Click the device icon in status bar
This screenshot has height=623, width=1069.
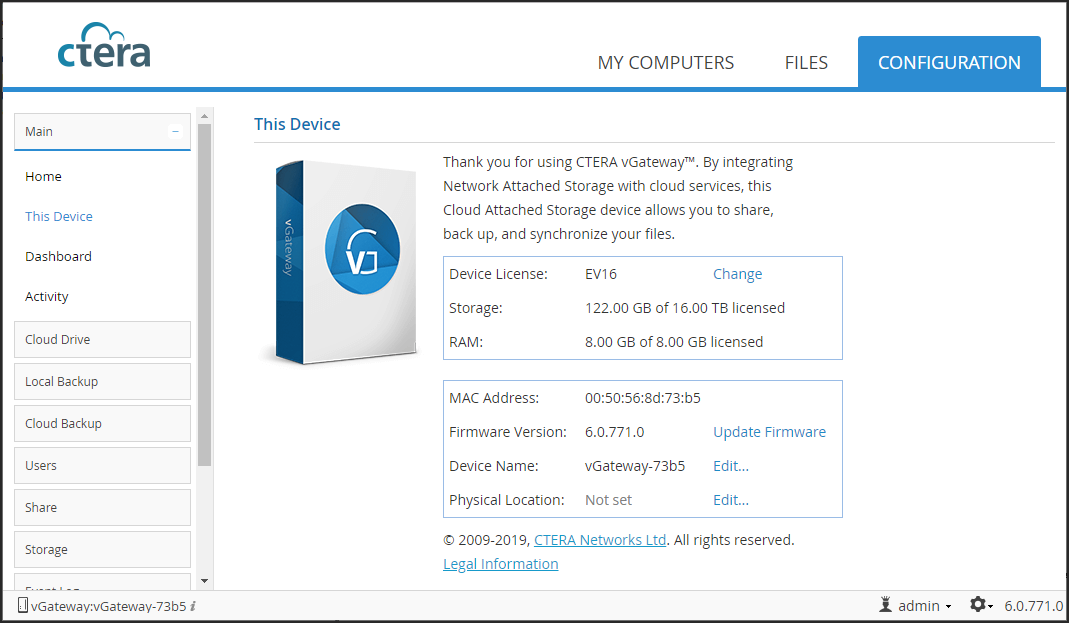click(22, 605)
